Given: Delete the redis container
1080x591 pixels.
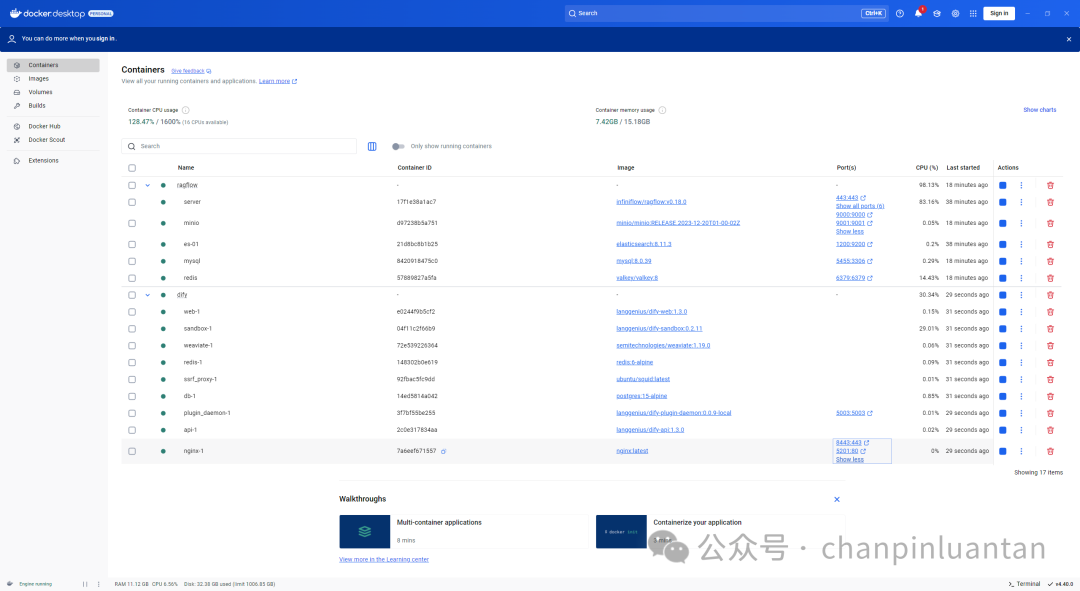Looking at the screenshot, I should click(x=1050, y=278).
